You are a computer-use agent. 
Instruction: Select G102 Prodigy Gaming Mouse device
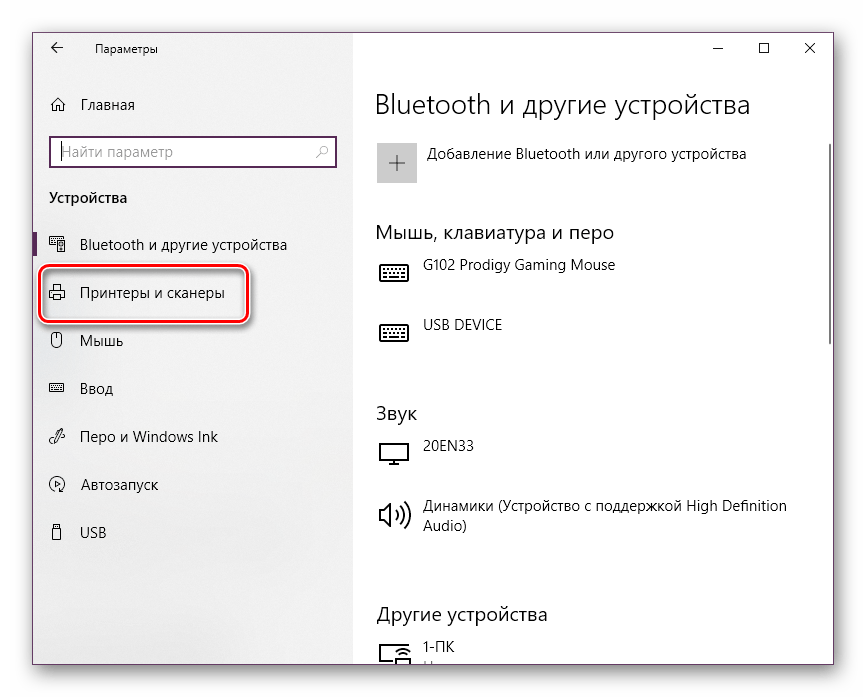click(519, 266)
